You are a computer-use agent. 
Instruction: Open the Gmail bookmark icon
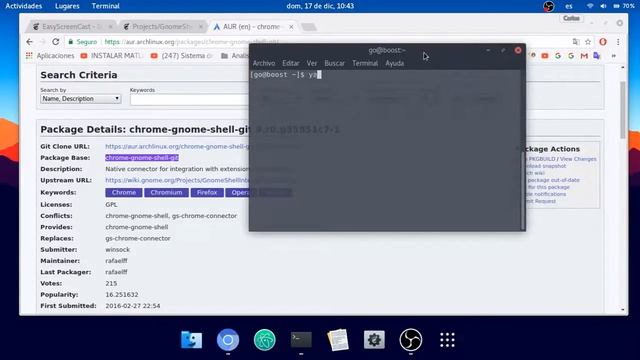point(584,56)
